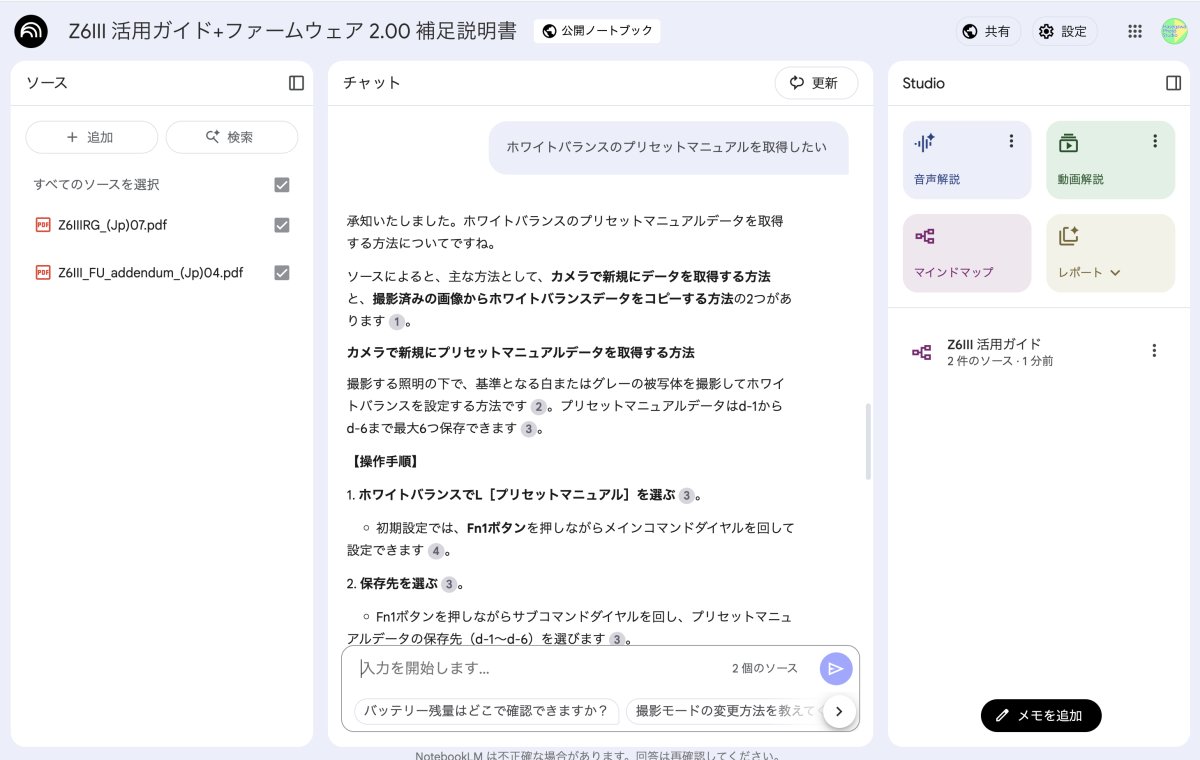Open citation 3 after プリセットマニュアル］を選ぶ
Screen dimensions: 1200x760
[x=687, y=496]
